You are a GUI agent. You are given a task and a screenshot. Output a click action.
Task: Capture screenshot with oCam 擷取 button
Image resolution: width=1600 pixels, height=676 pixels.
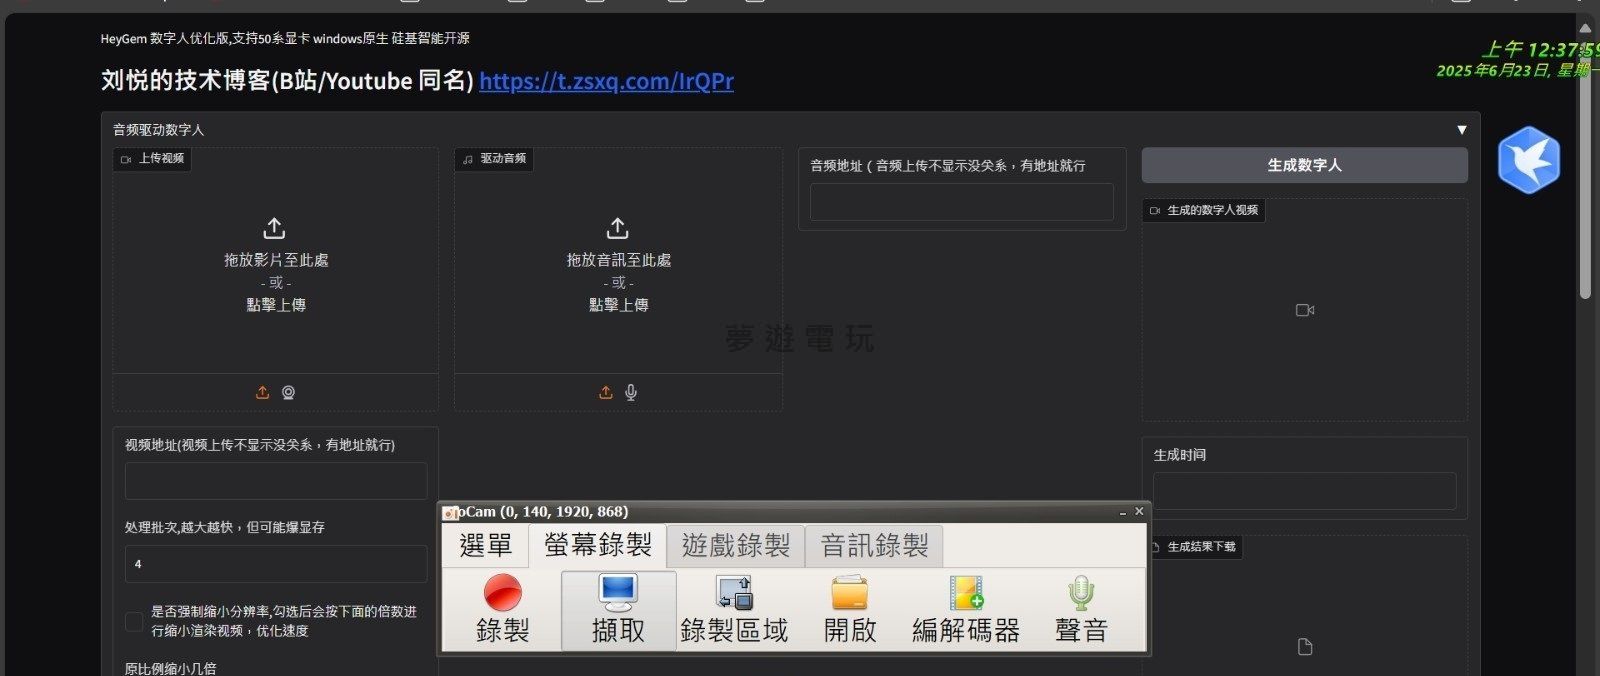coord(618,610)
